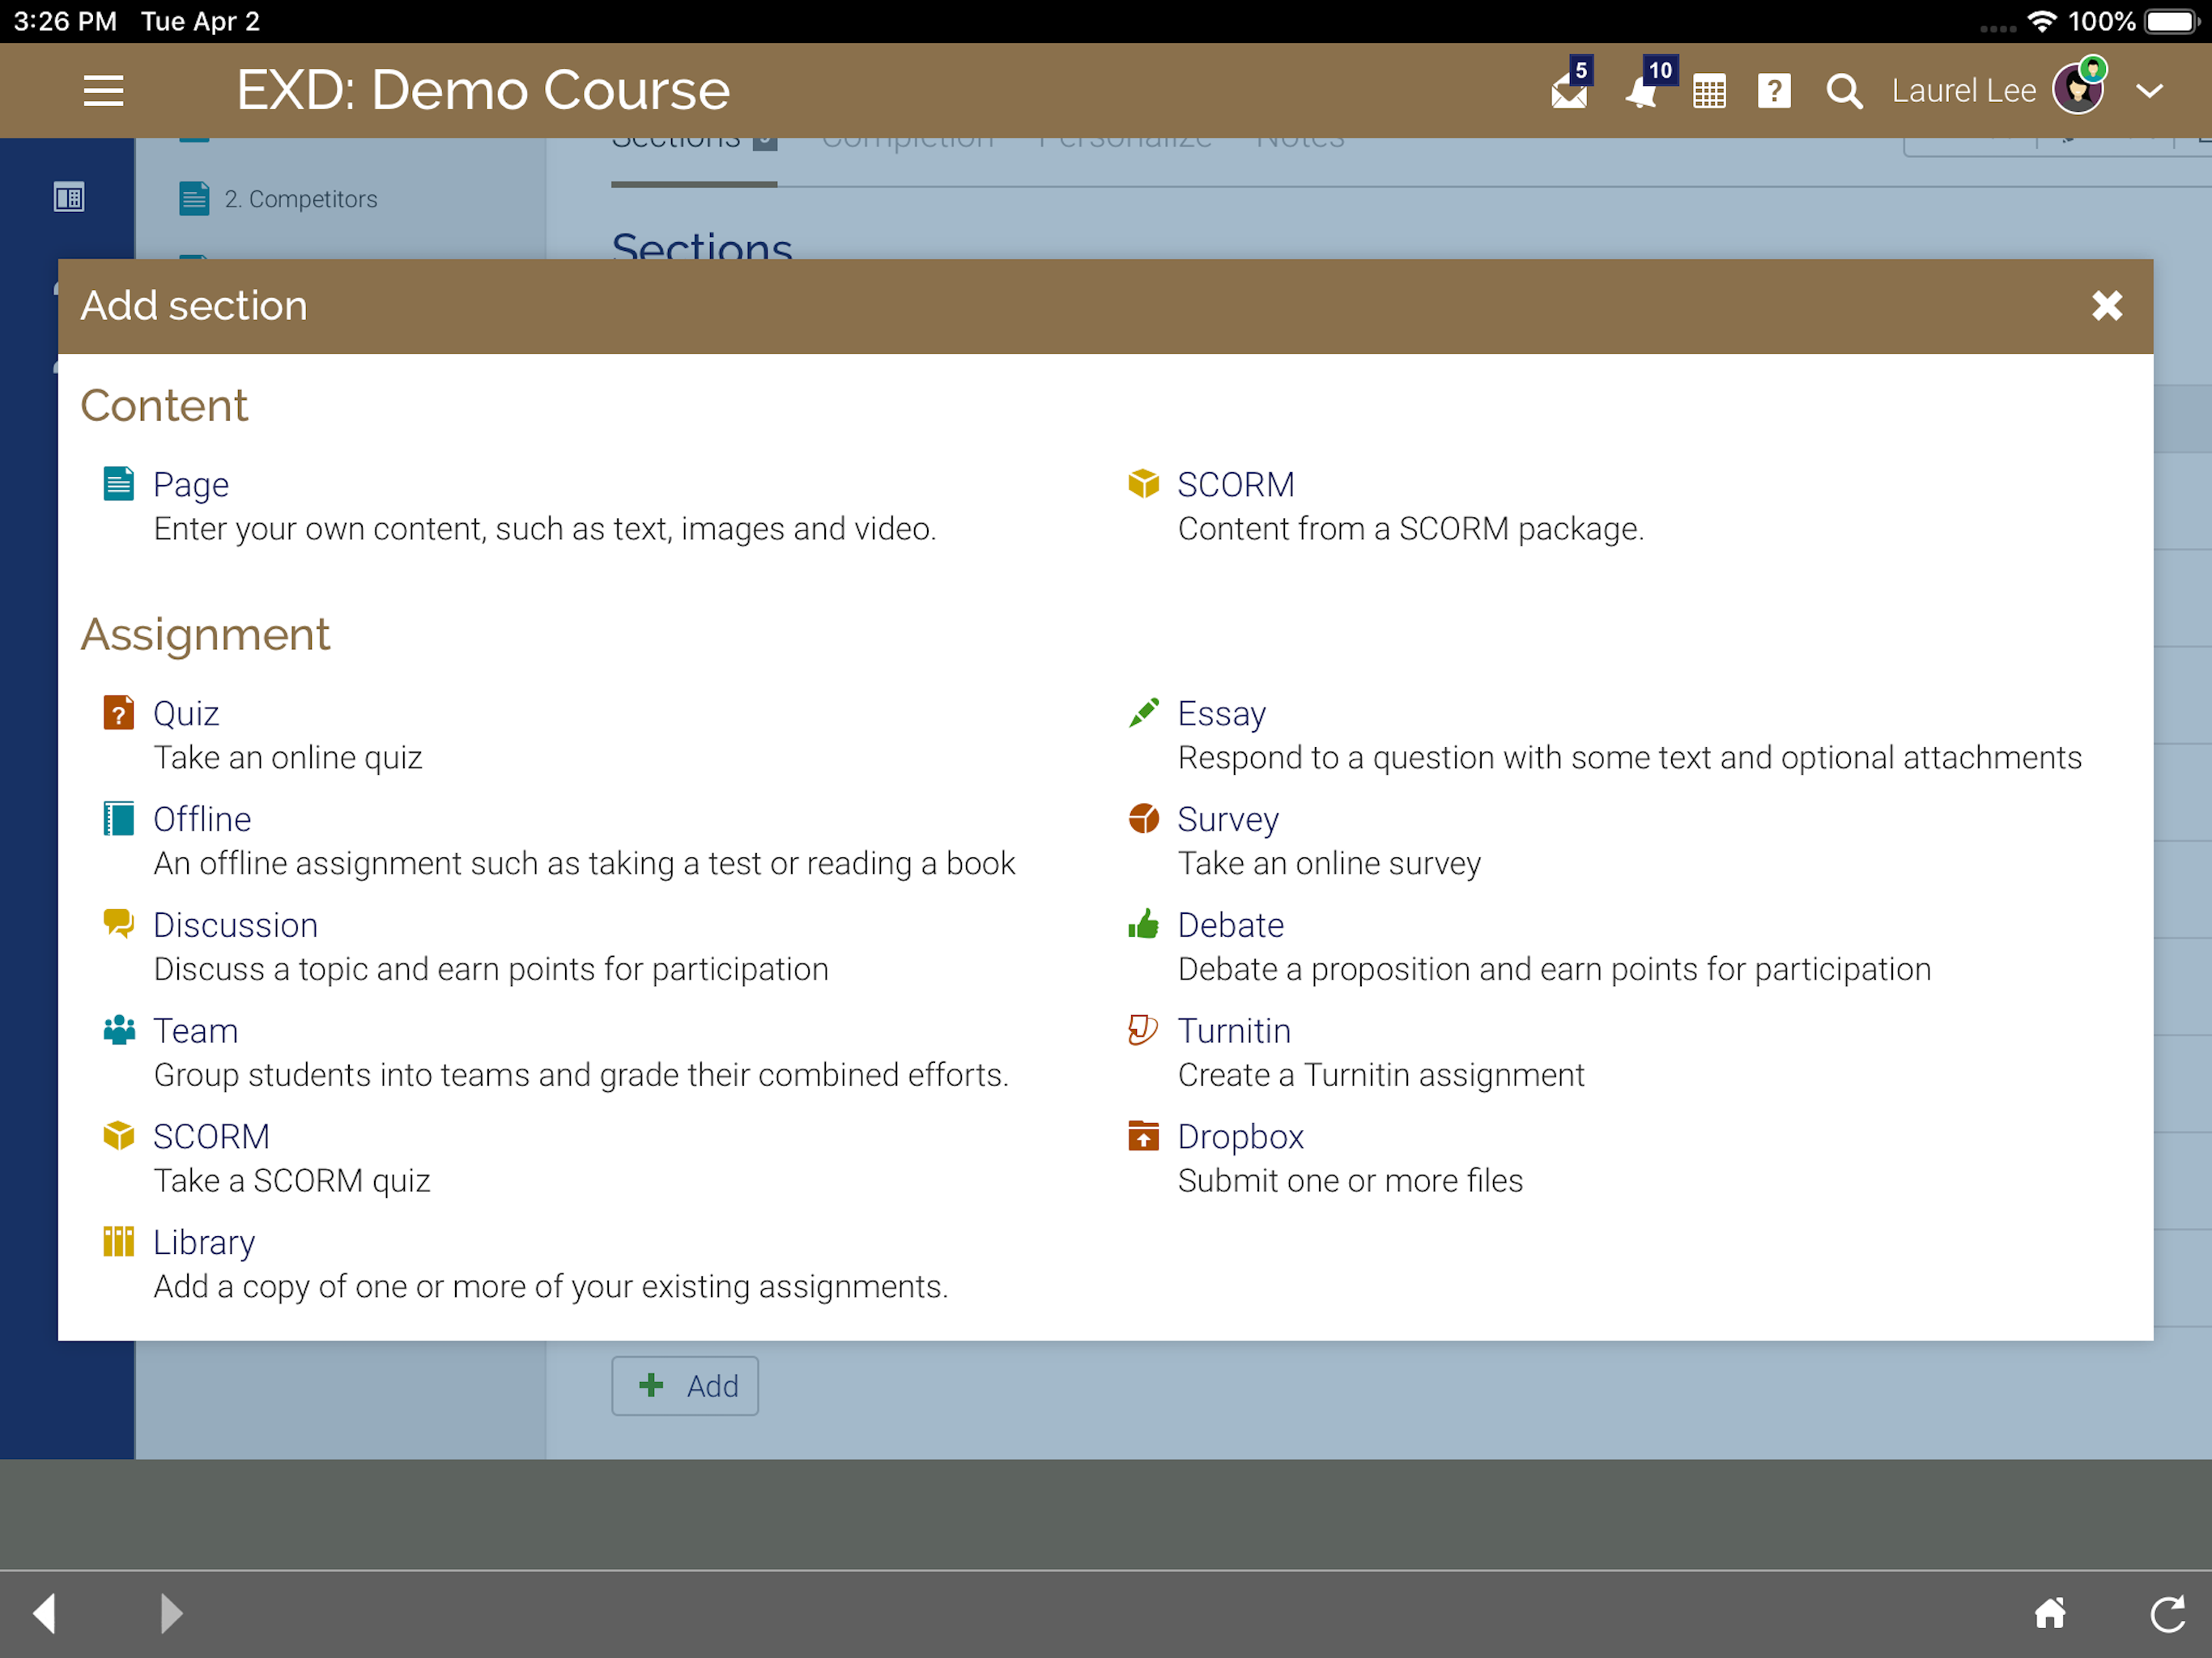Click the SCORM cube icon under Content
2212x1658 pixels.
click(1143, 484)
